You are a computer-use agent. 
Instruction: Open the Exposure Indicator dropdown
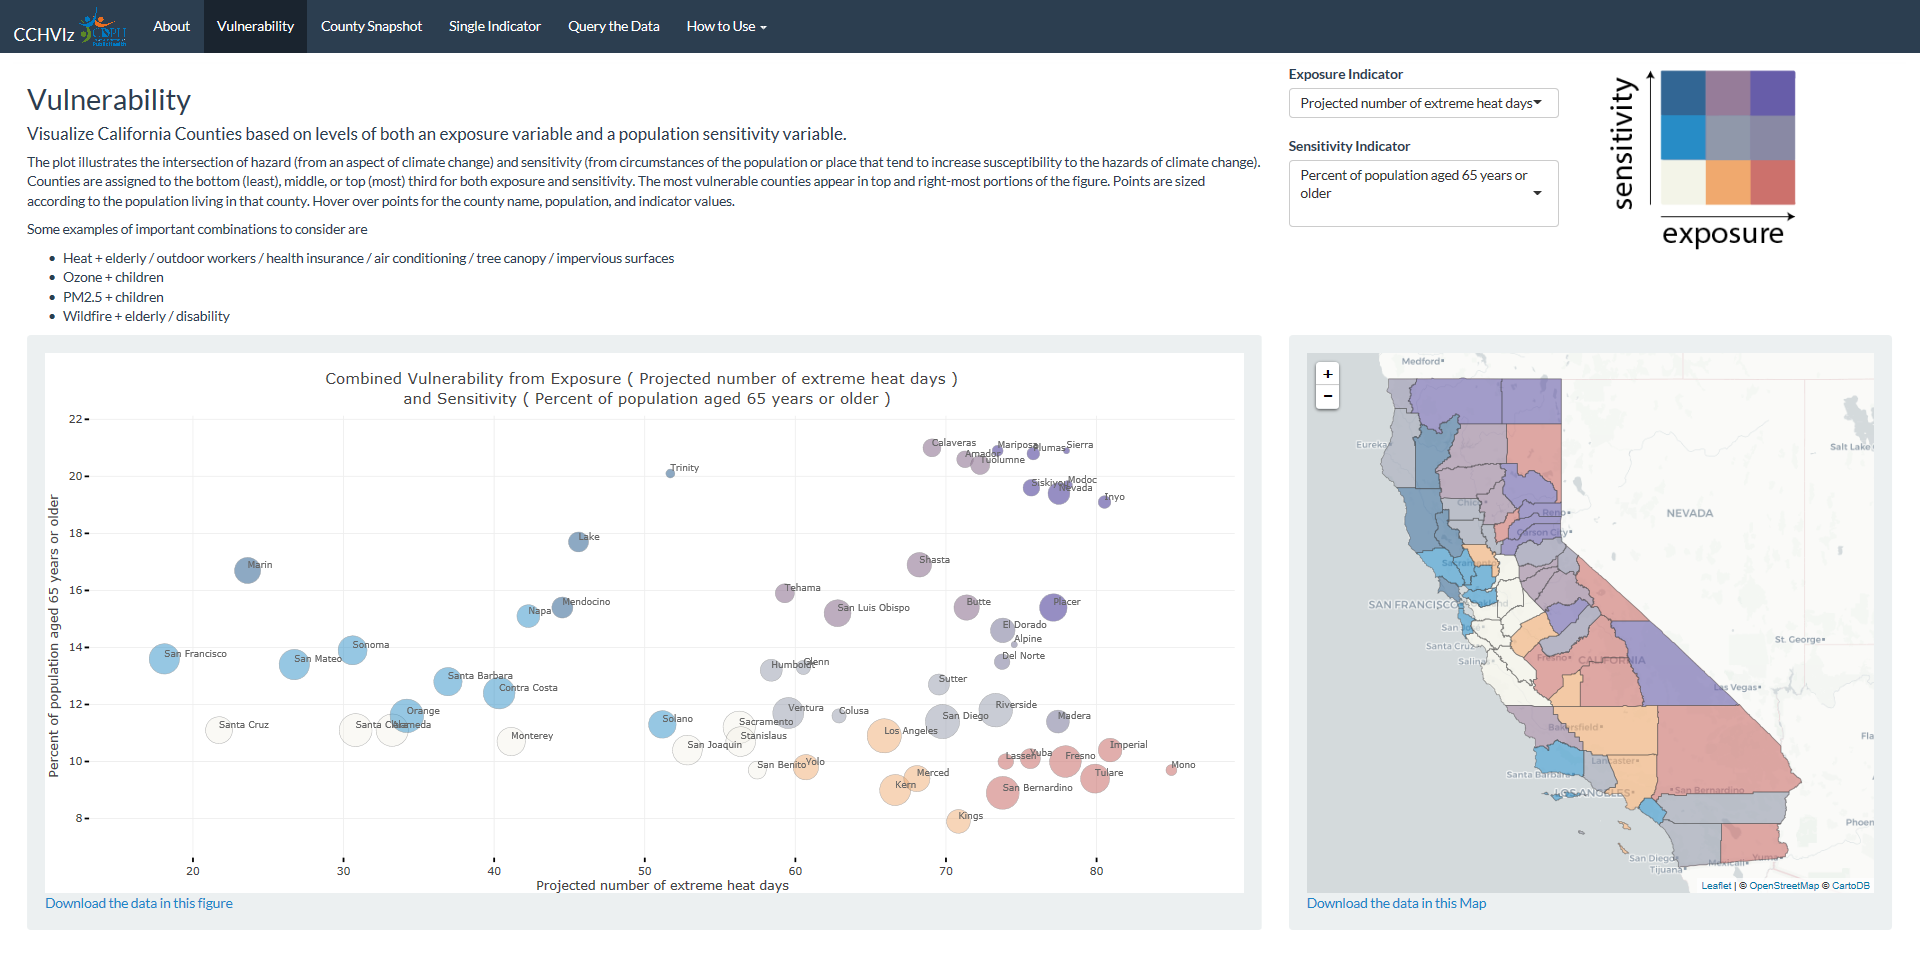point(1422,103)
